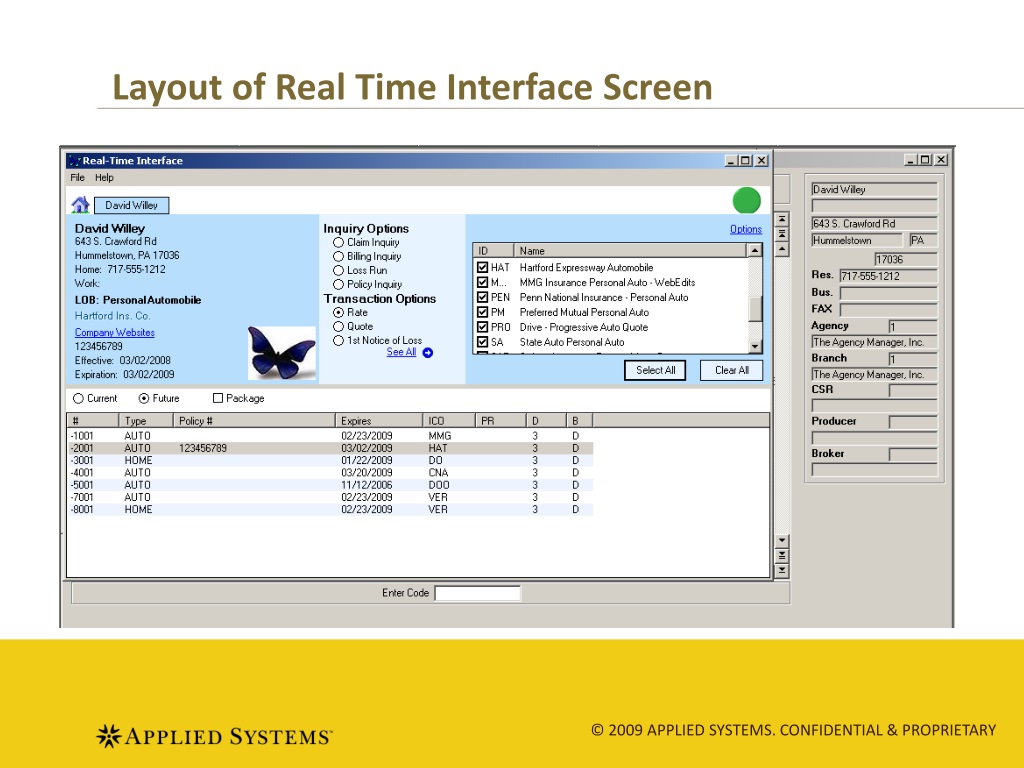Select policy row -1001 AUTO MMG

point(330,436)
